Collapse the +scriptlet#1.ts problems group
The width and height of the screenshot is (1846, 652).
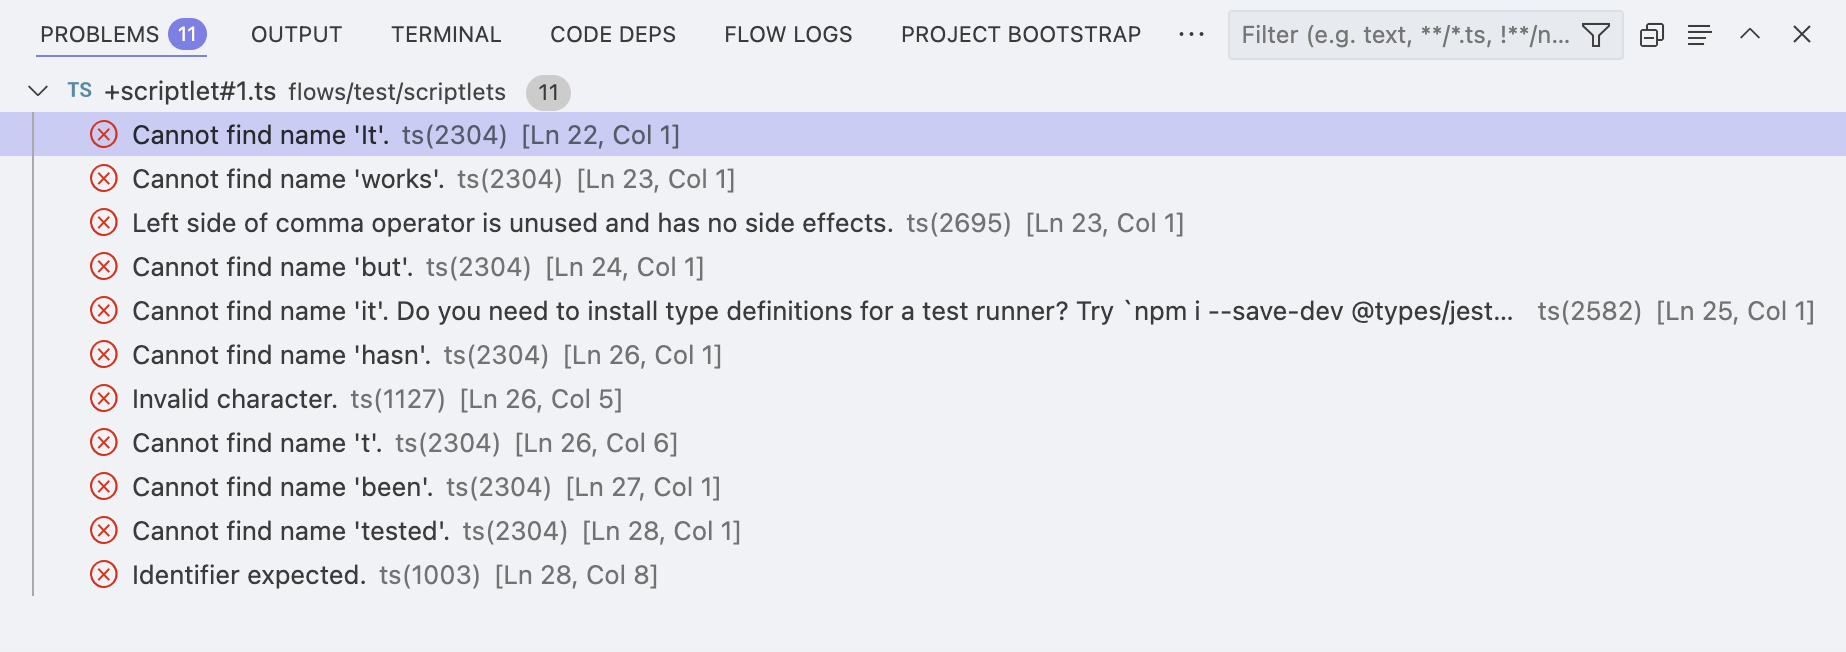pos(38,91)
